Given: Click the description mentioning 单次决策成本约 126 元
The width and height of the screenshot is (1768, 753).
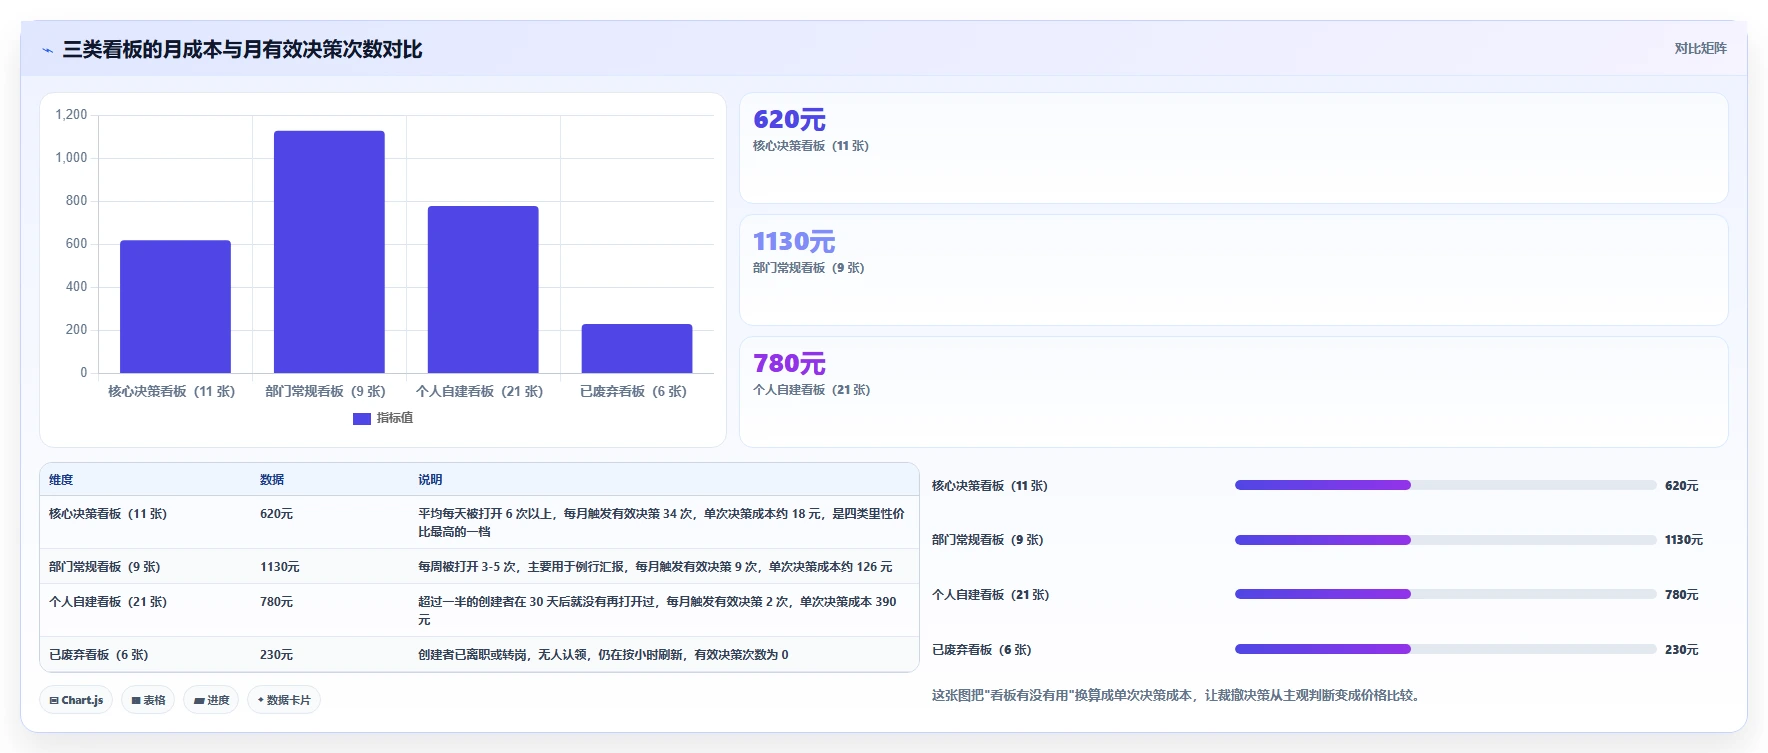Looking at the screenshot, I should point(655,567).
